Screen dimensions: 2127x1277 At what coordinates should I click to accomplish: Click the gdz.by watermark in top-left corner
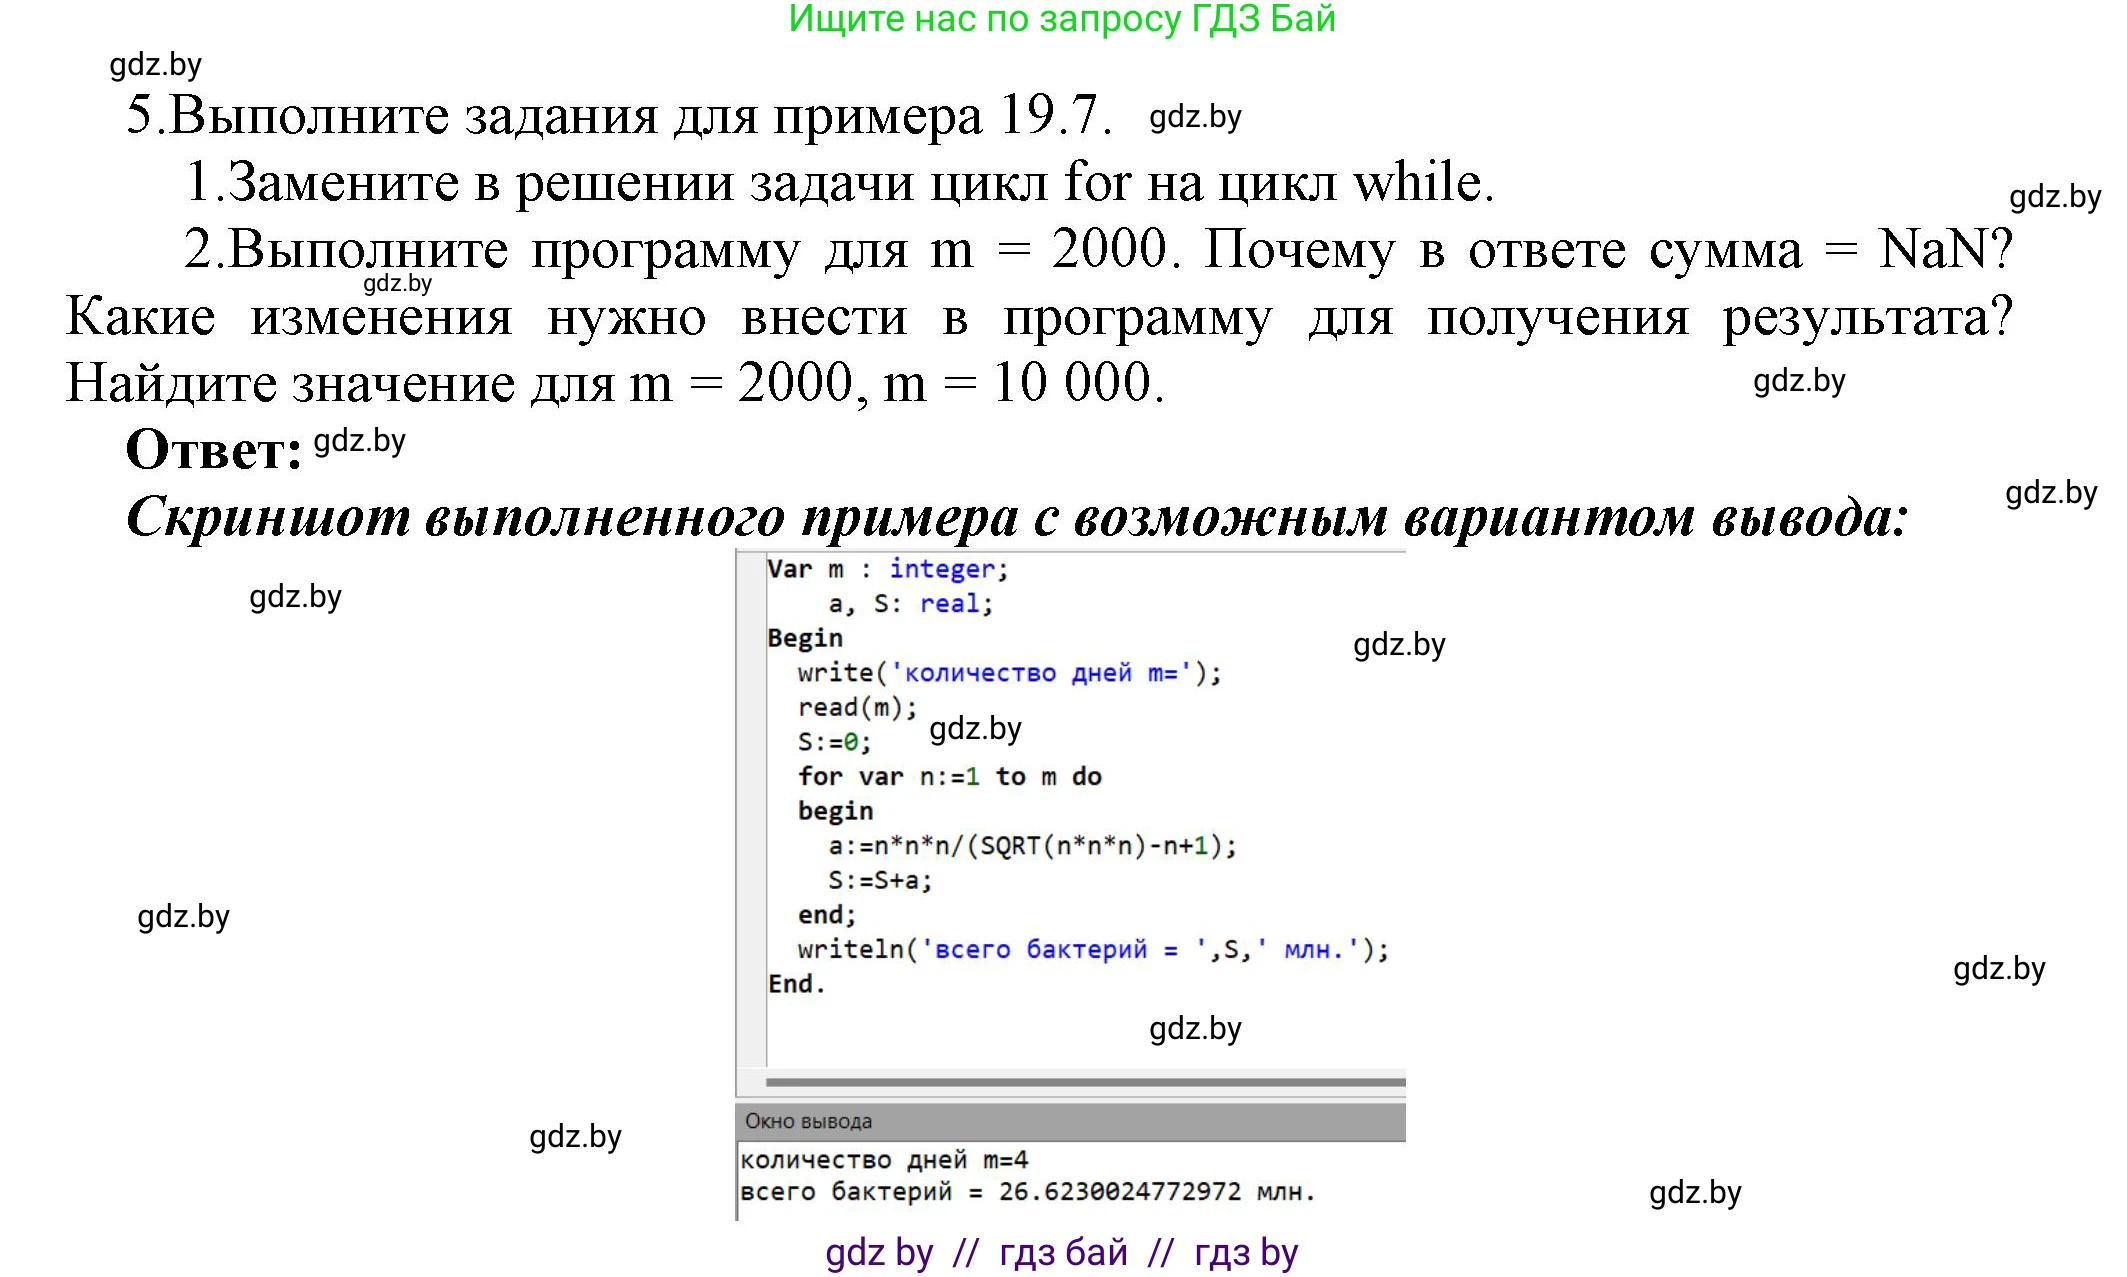point(155,66)
